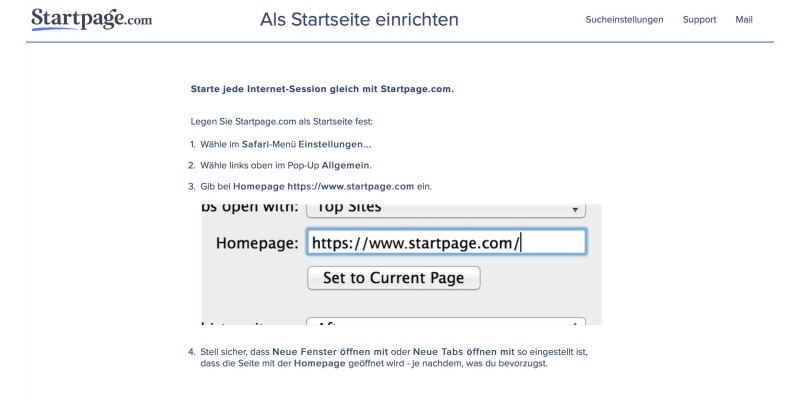Go to Mail in the header

coord(743,20)
